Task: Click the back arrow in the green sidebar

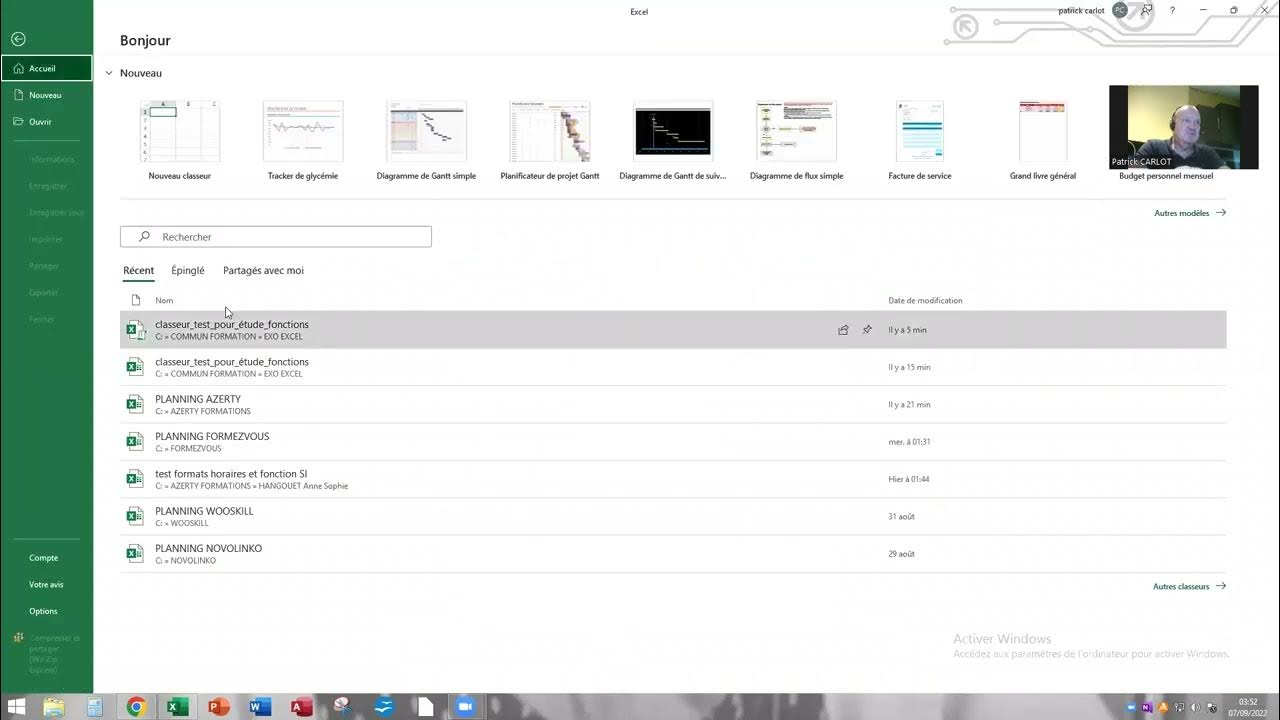Action: point(18,39)
